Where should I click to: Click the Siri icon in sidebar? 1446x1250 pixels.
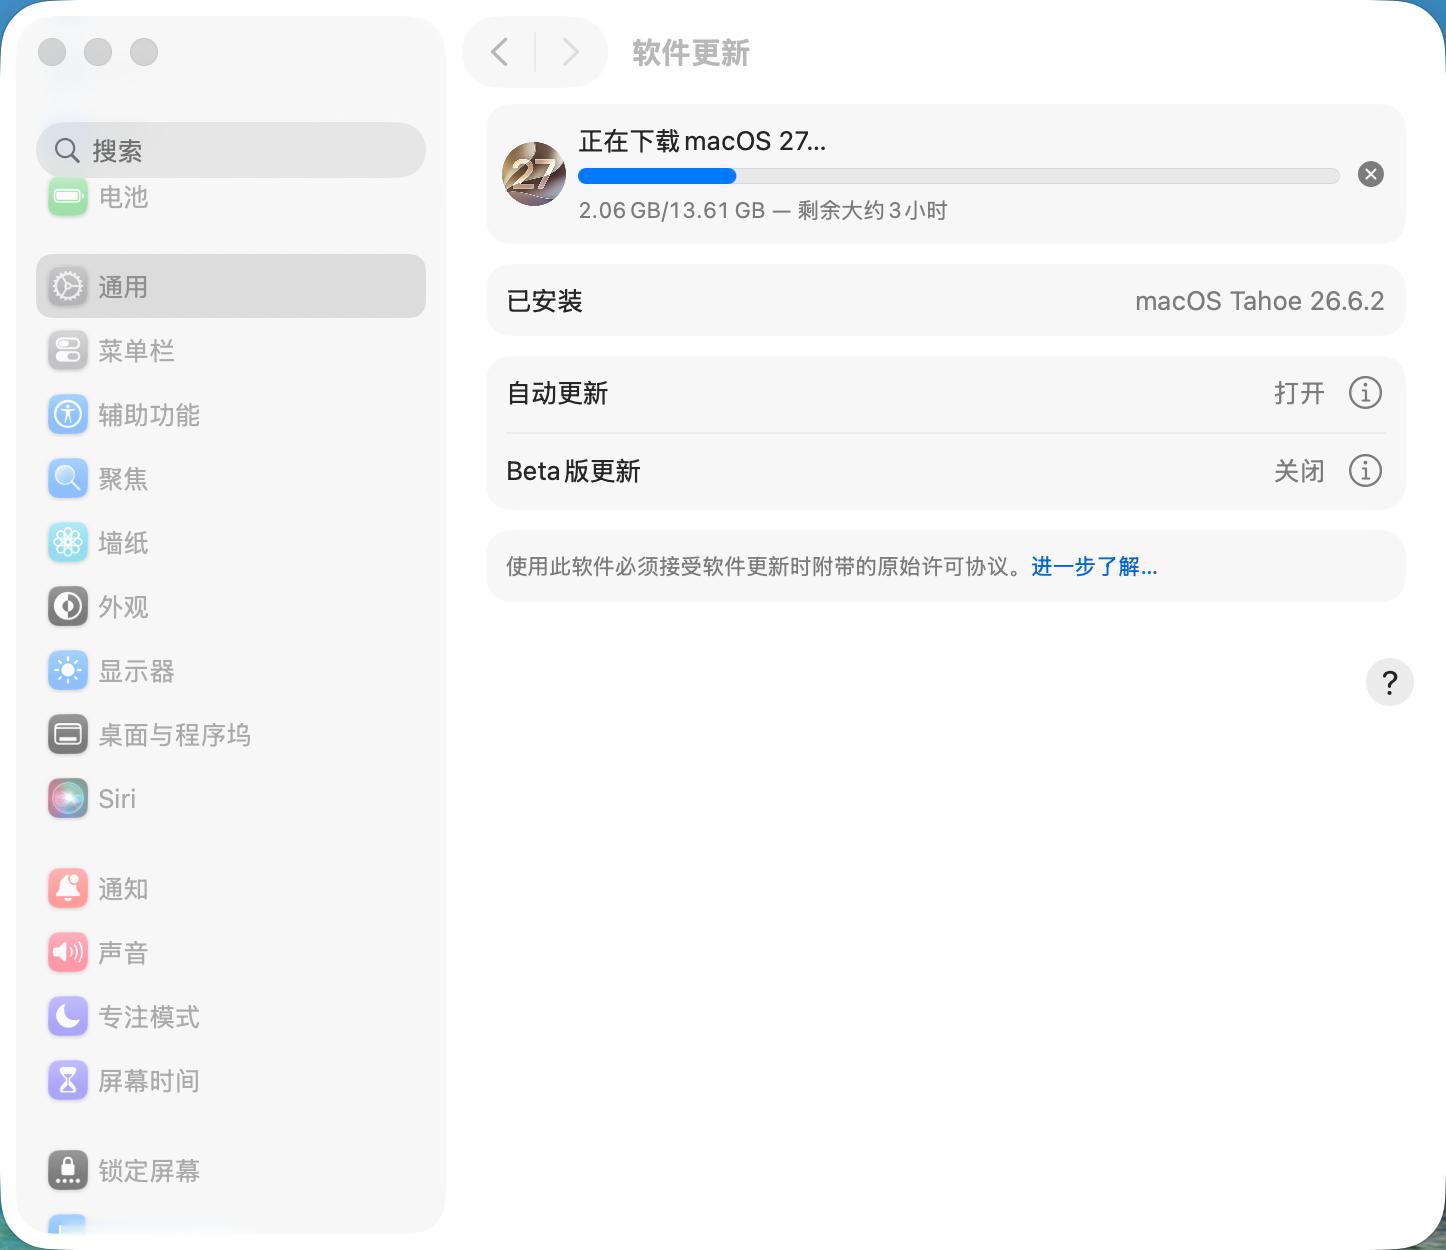[x=68, y=799]
